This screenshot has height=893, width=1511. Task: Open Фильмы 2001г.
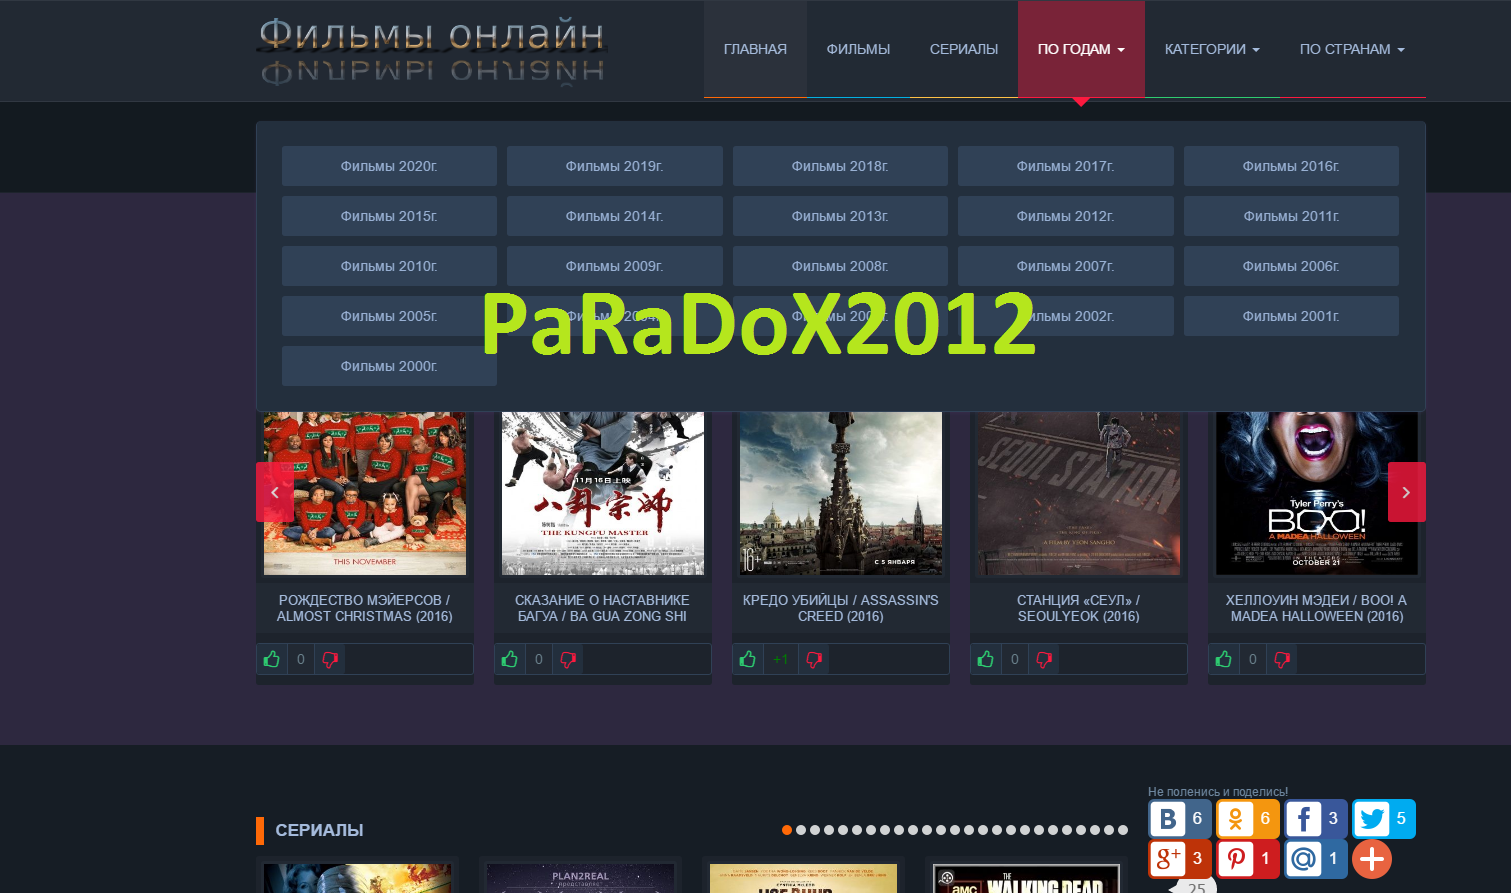[1291, 316]
